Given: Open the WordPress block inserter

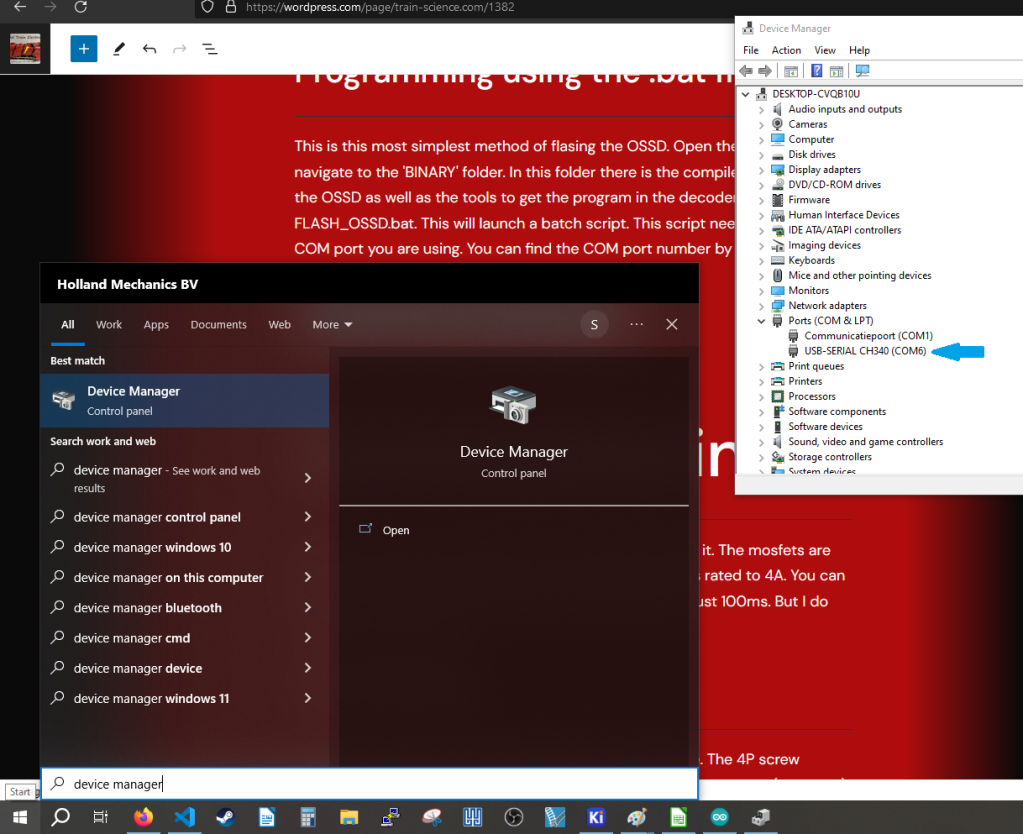Looking at the screenshot, I should click(83, 48).
